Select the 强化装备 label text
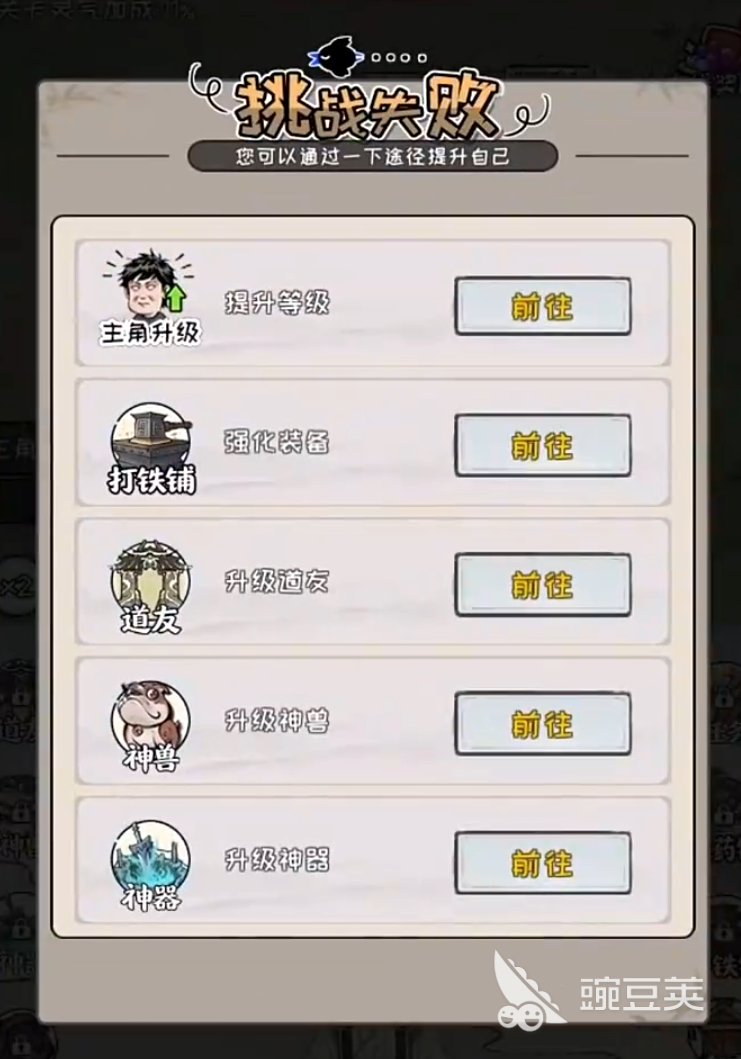Image resolution: width=741 pixels, height=1059 pixels. click(x=277, y=442)
